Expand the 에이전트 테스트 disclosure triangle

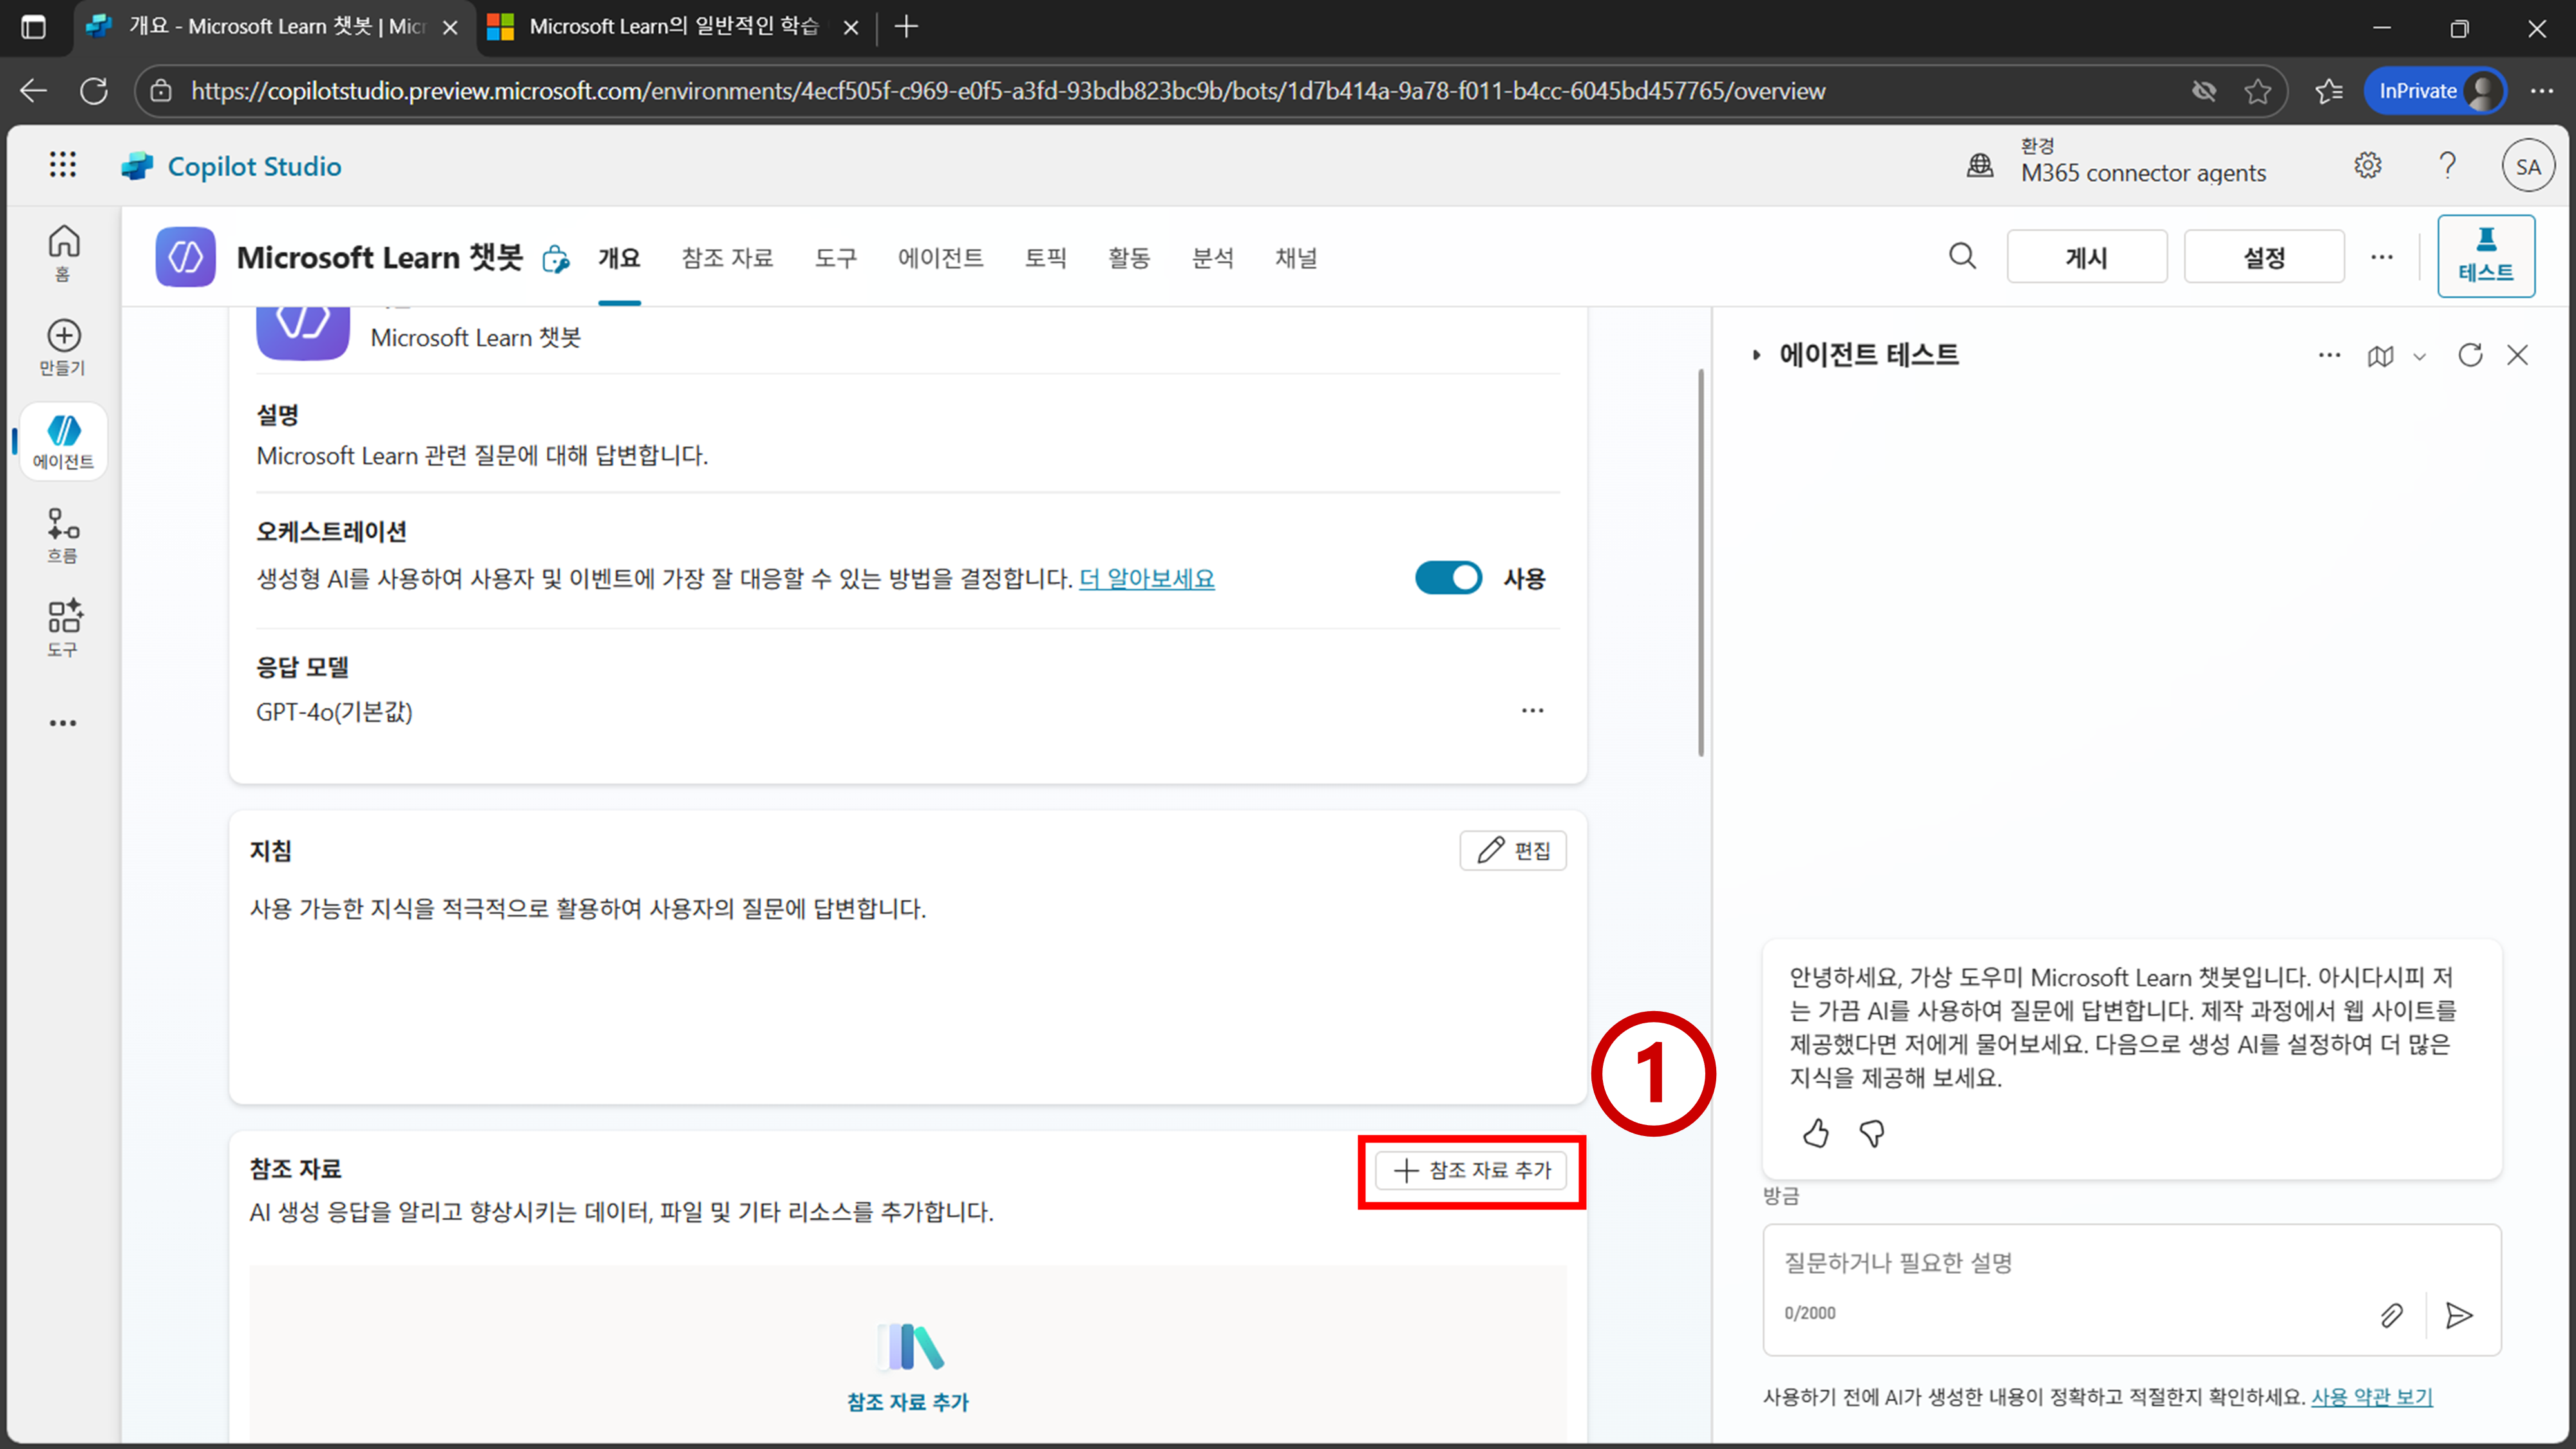coord(1756,355)
